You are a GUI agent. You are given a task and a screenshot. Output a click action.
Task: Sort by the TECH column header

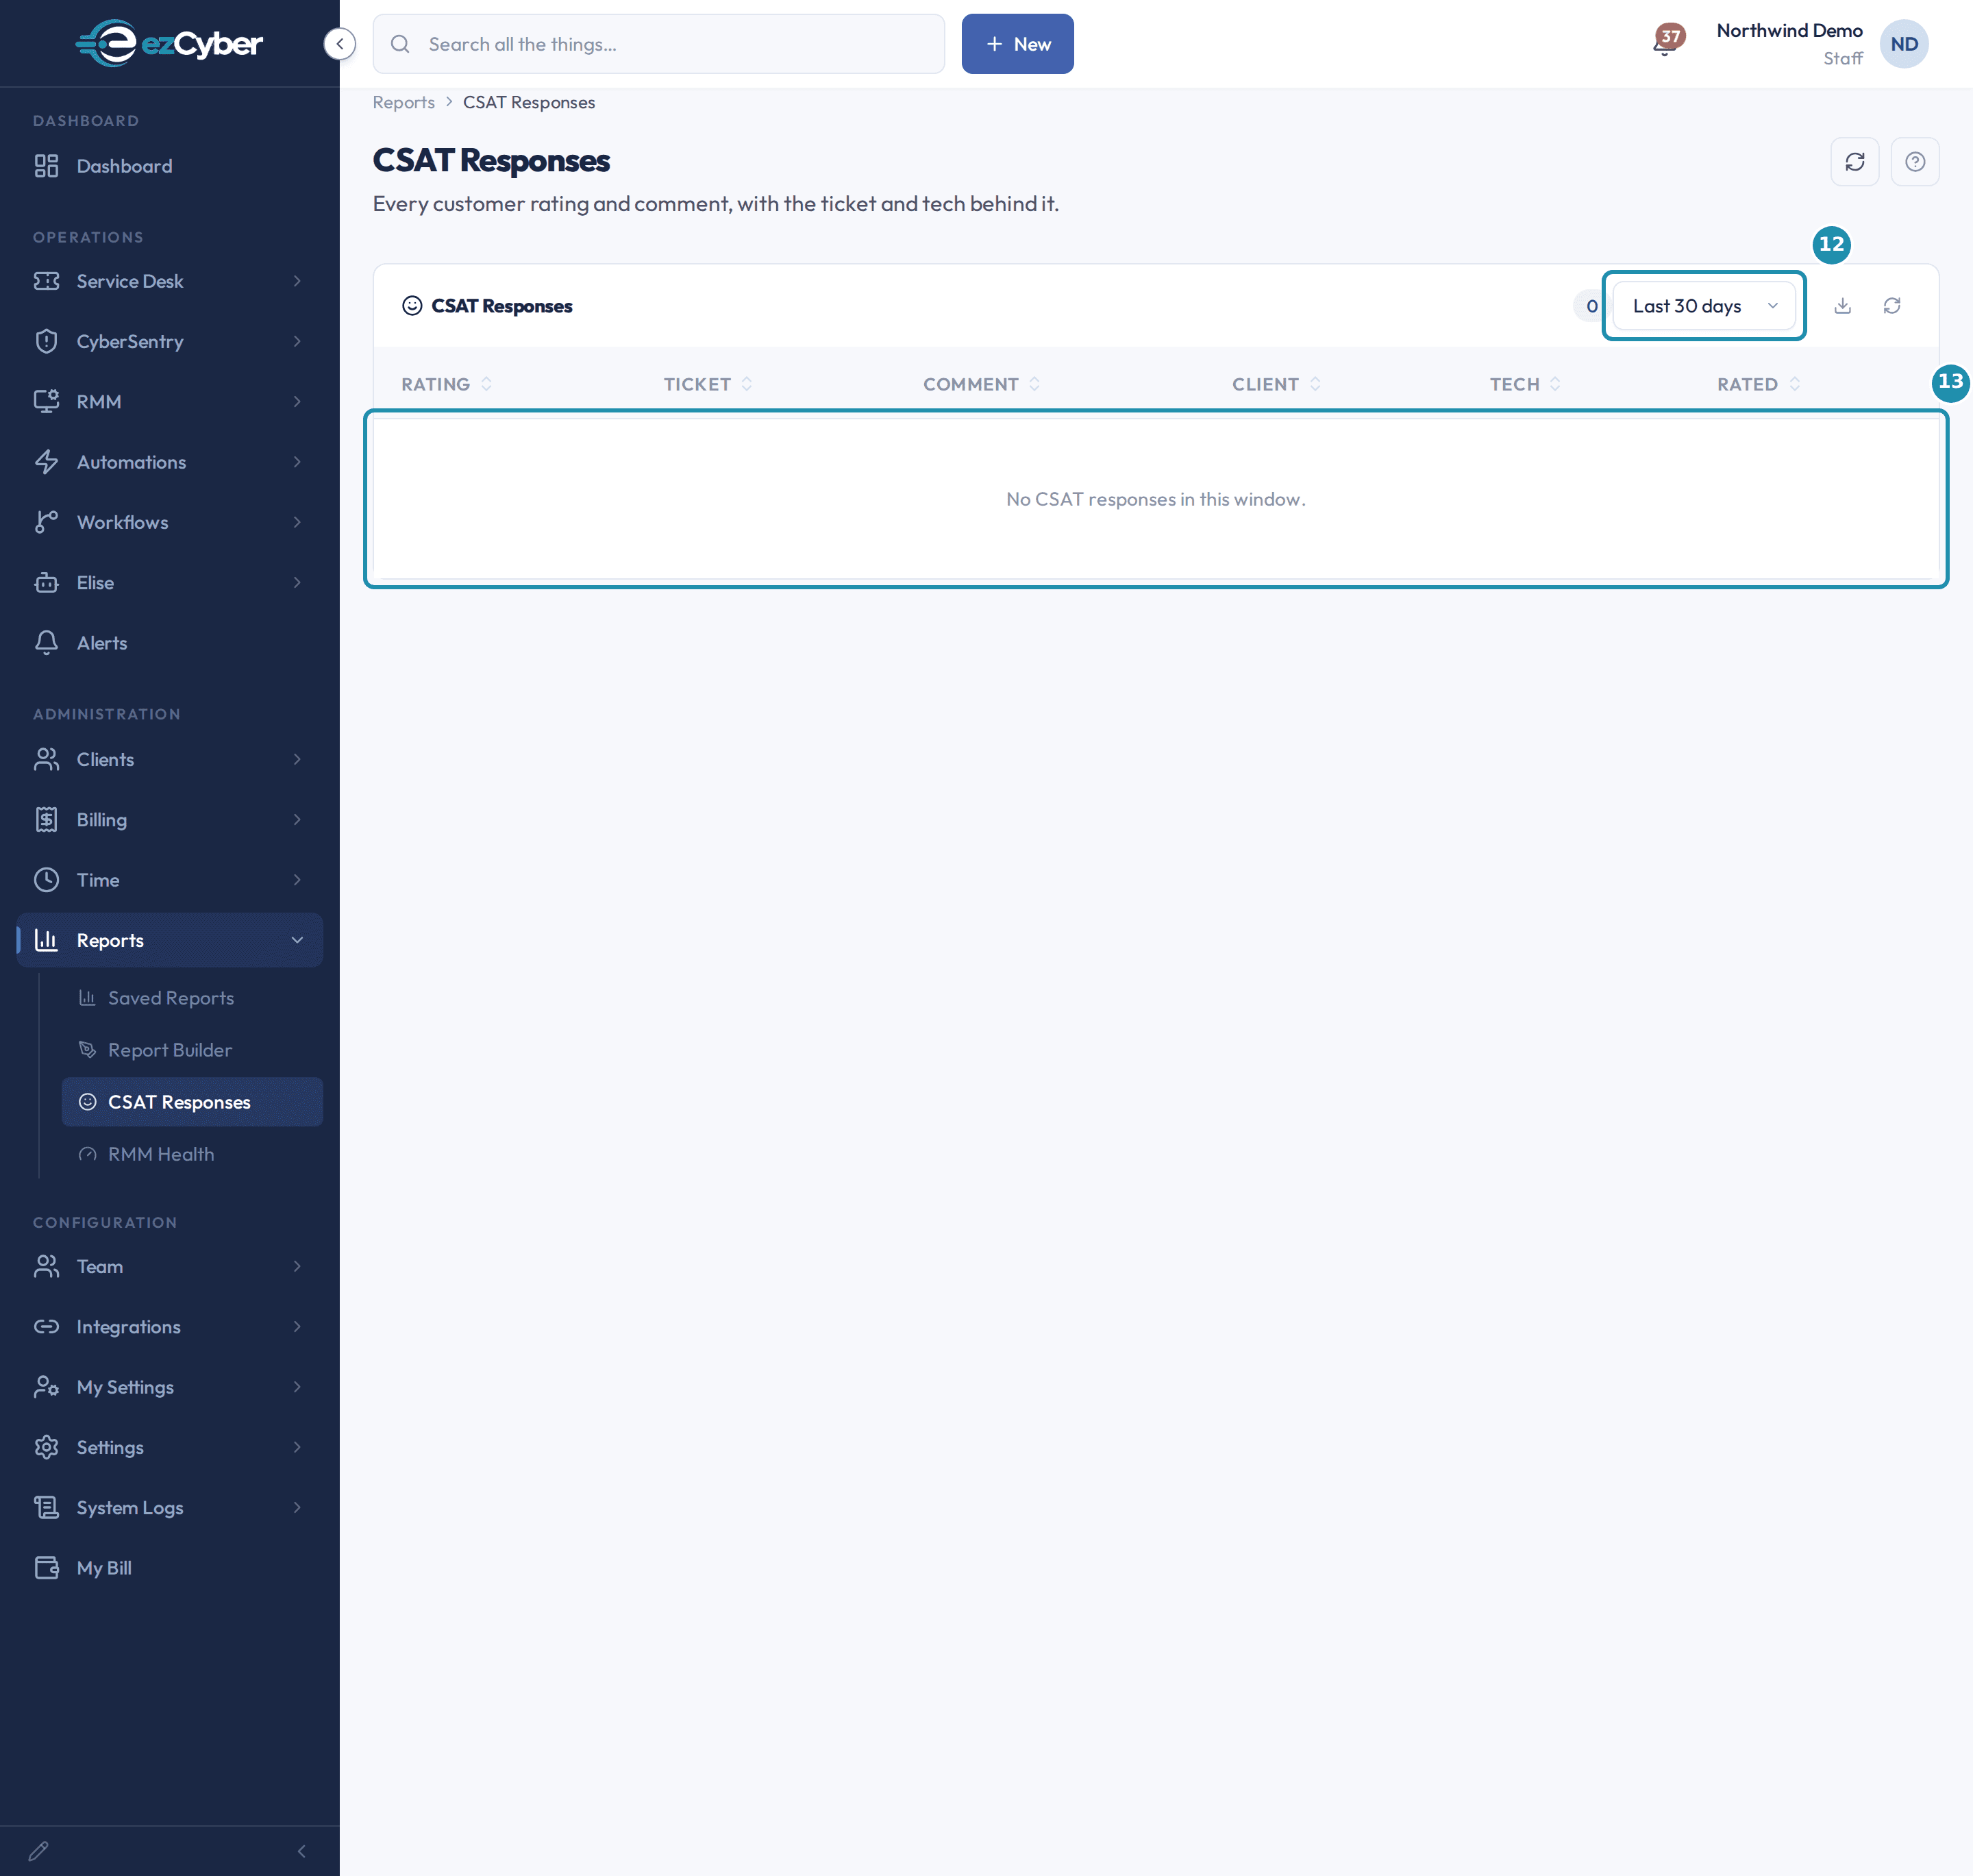[x=1525, y=384]
